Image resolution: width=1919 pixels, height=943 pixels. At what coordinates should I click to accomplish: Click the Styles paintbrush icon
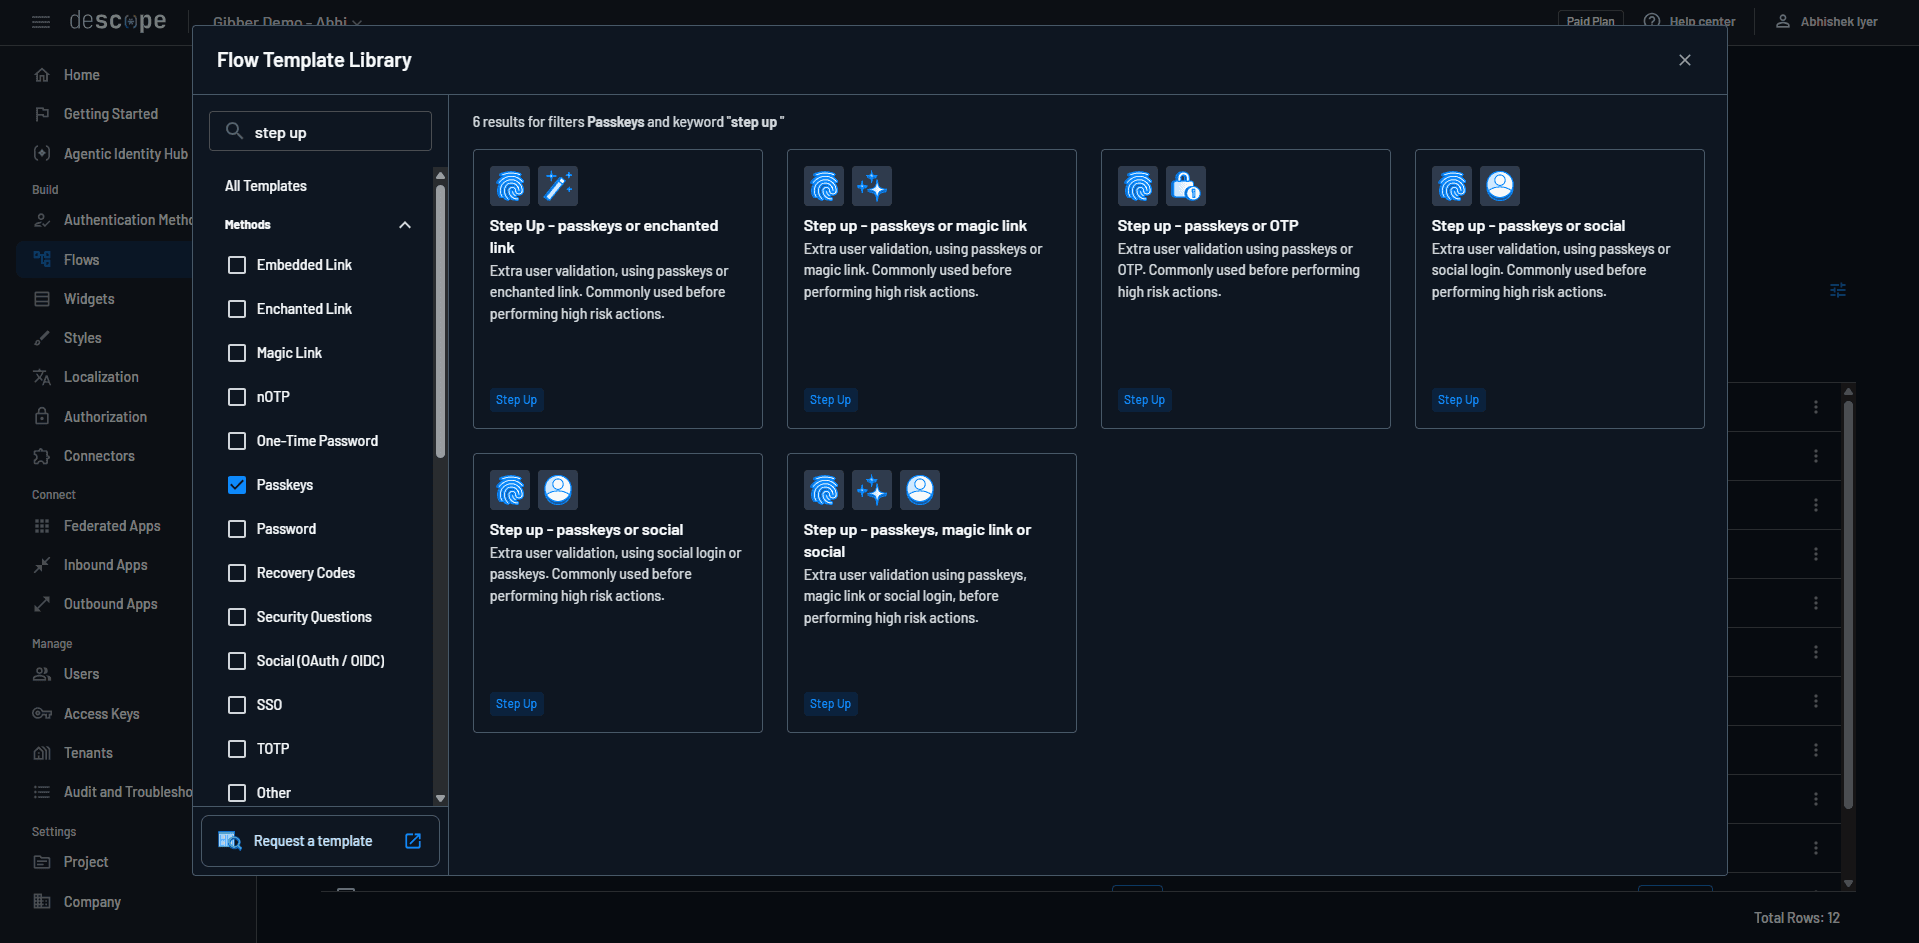(42, 338)
